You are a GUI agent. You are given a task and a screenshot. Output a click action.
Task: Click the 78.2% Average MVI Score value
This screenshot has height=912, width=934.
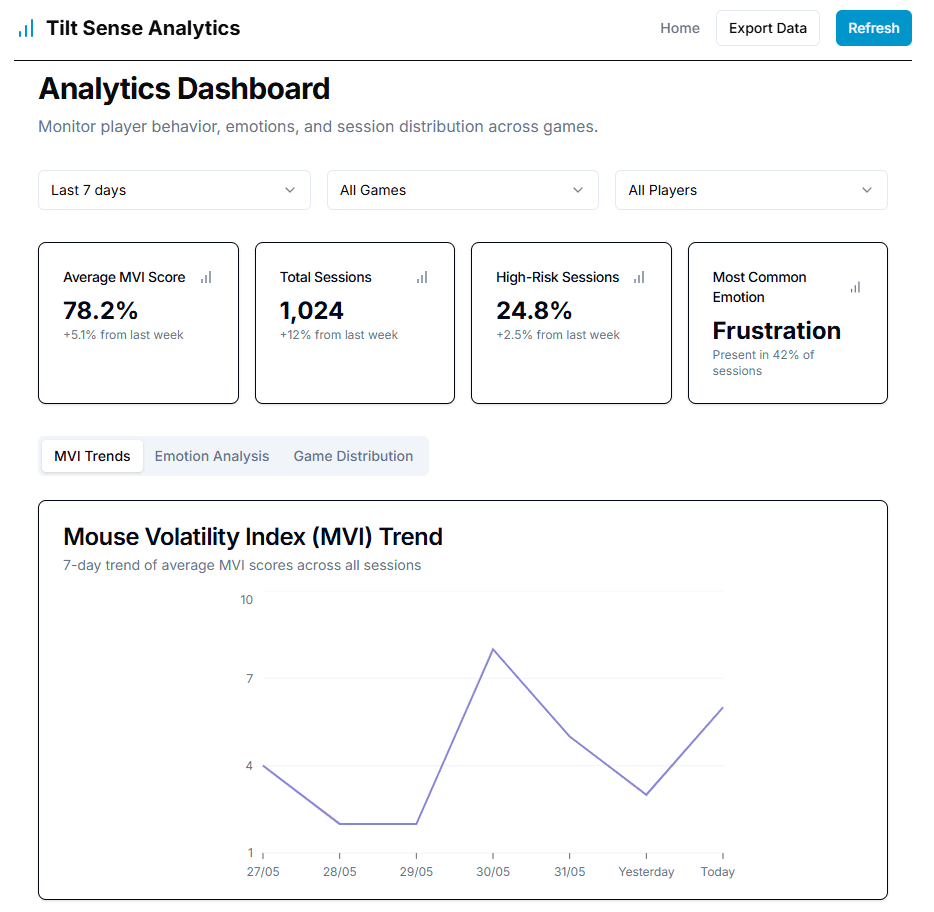[x=101, y=311]
